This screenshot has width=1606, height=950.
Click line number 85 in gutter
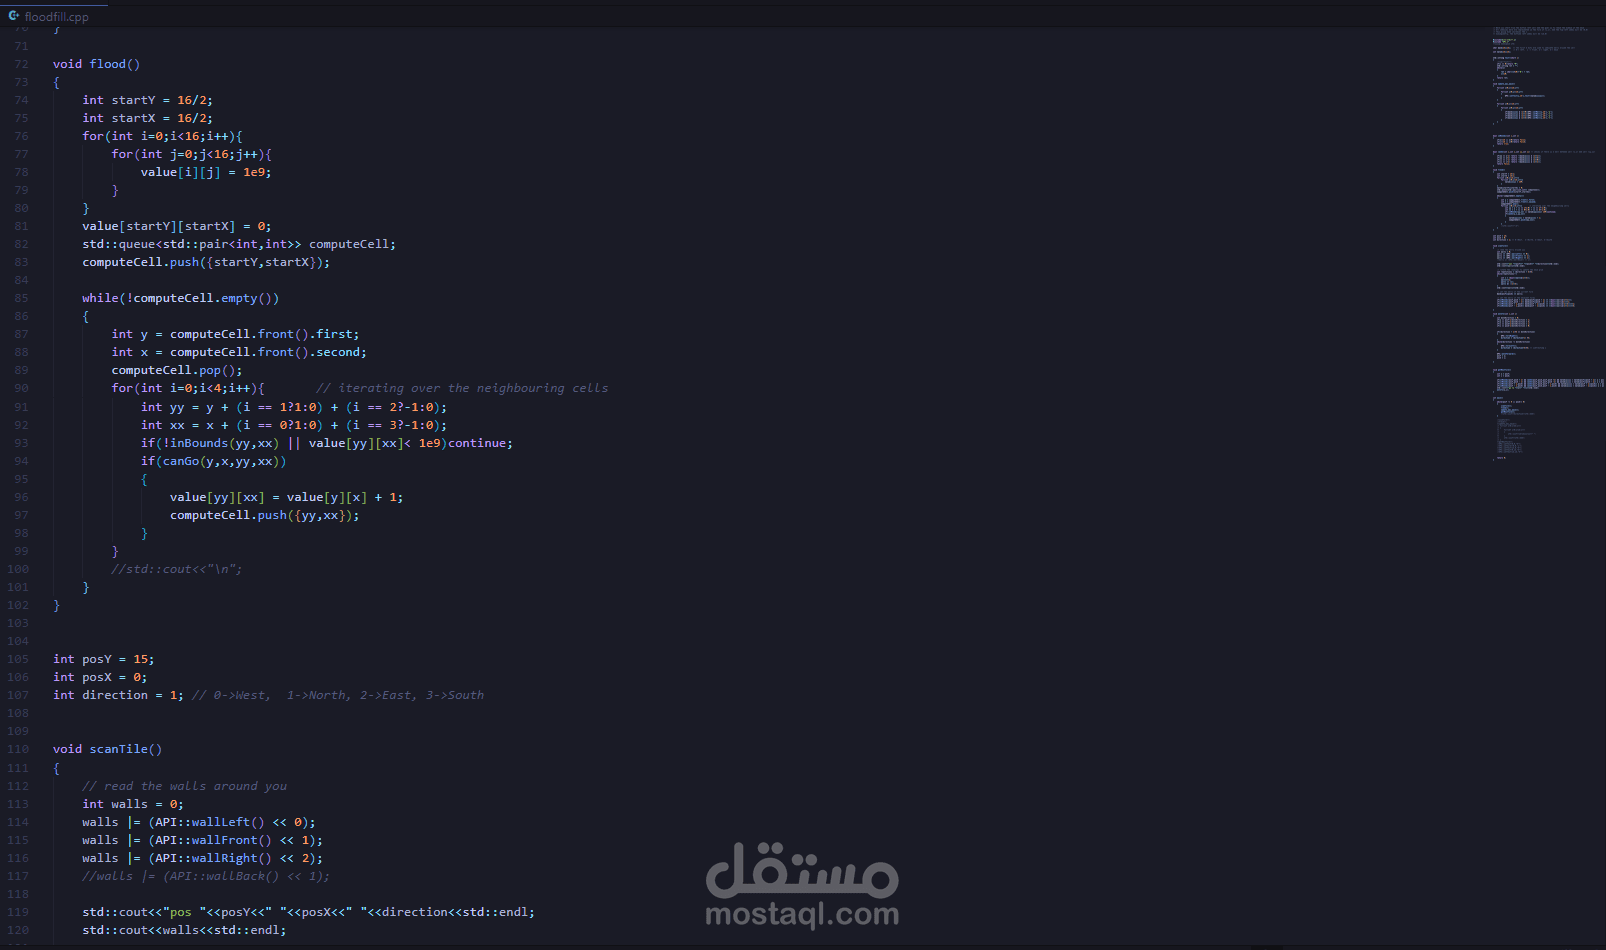[22, 298]
